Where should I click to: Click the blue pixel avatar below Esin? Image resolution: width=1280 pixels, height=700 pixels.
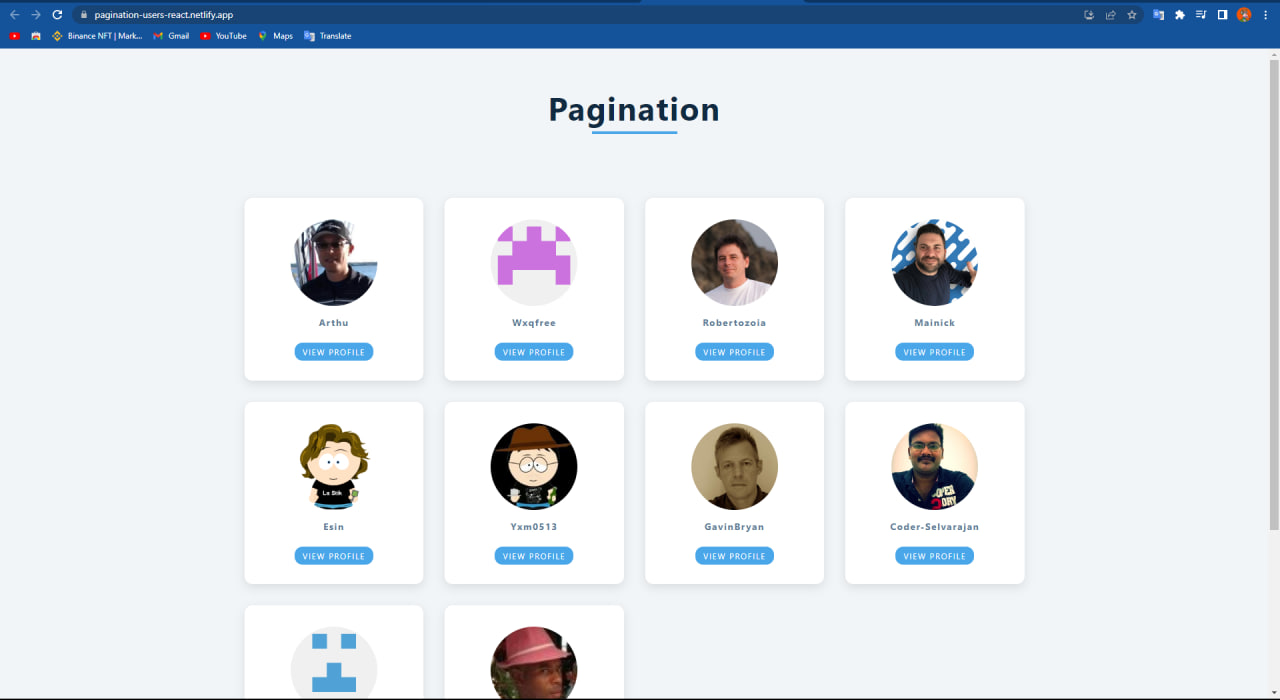[x=334, y=663]
